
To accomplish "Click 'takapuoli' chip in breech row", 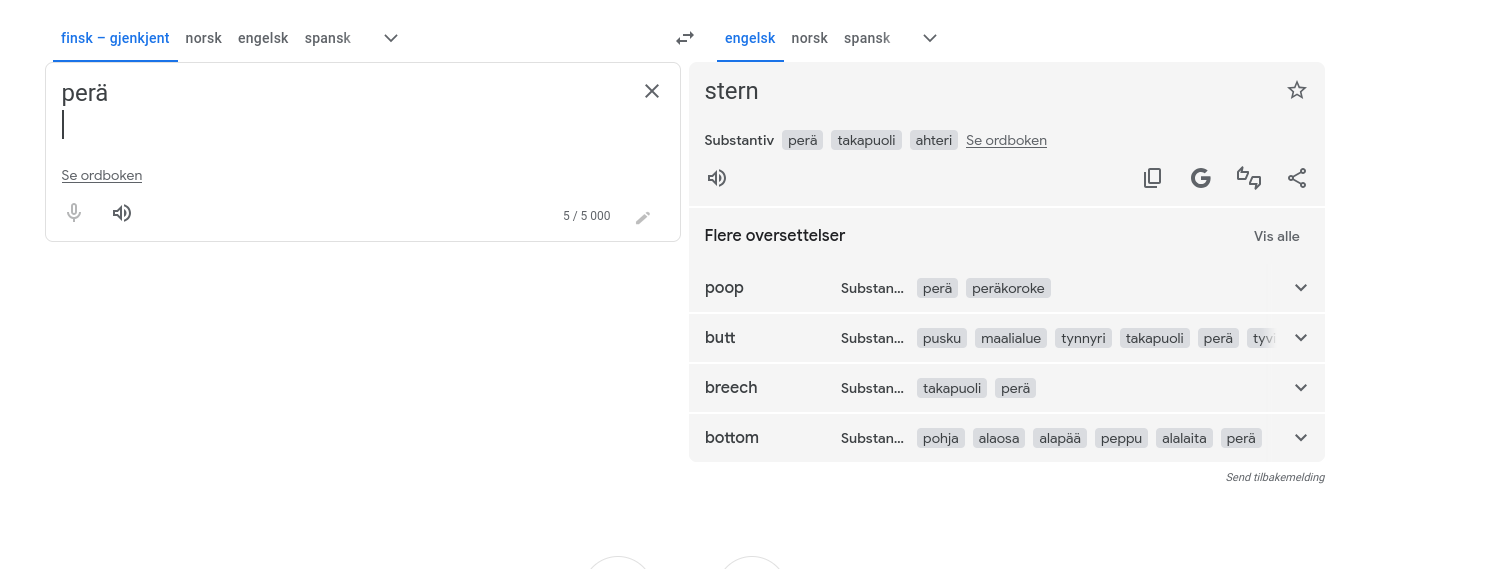I will click(952, 388).
